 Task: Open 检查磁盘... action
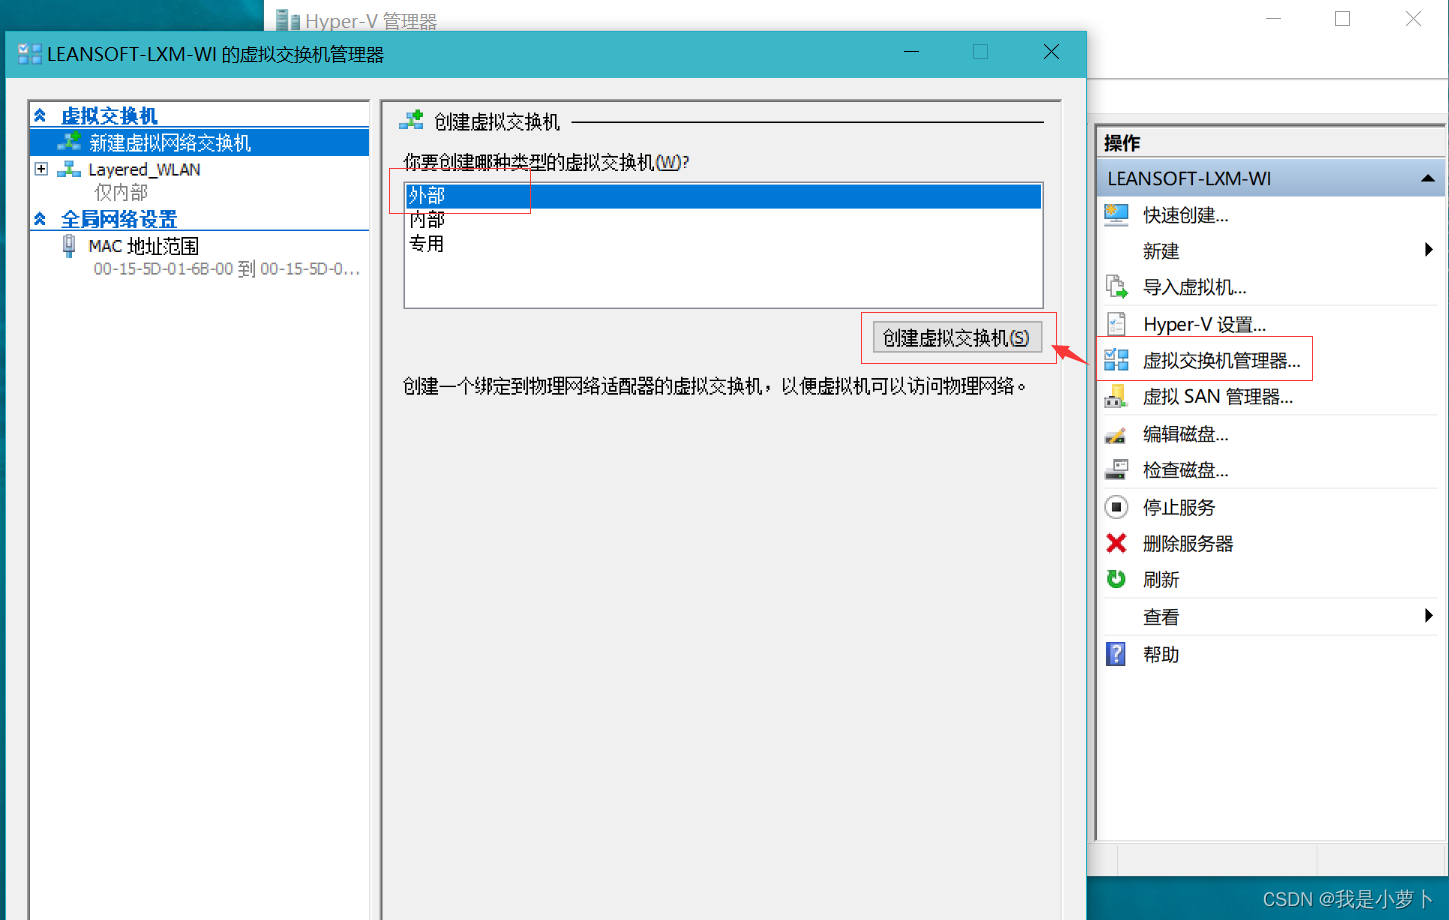point(1185,470)
